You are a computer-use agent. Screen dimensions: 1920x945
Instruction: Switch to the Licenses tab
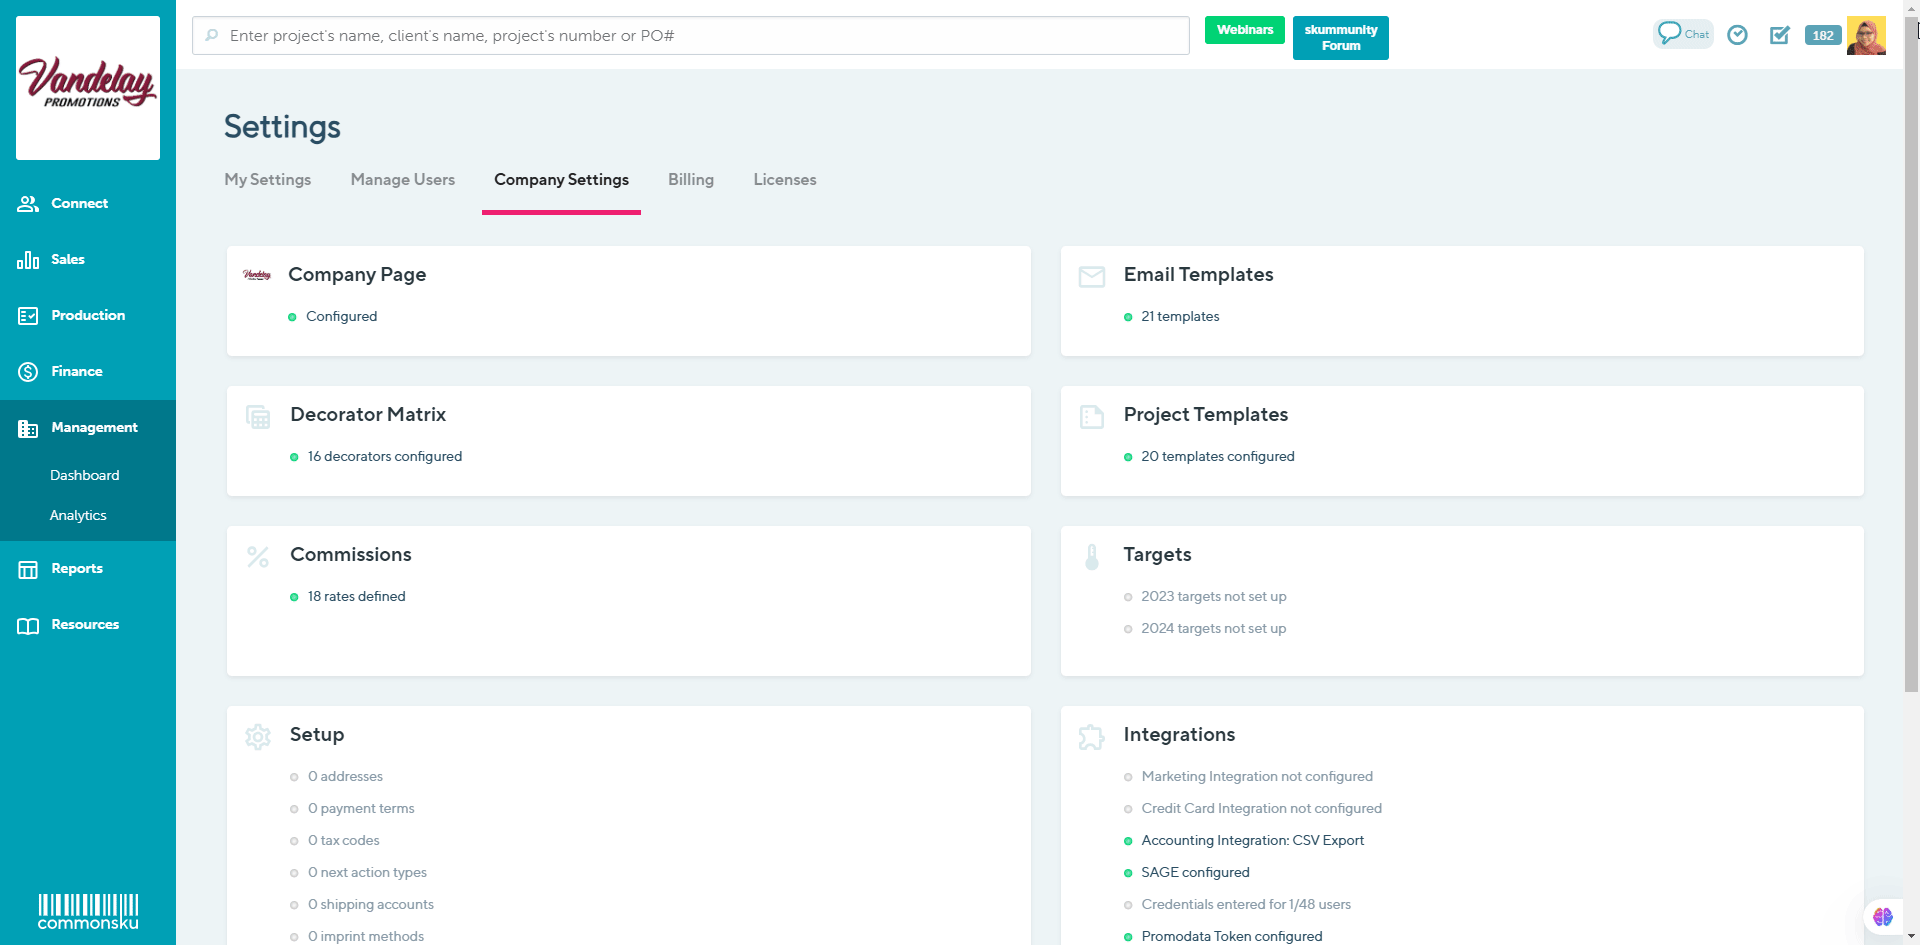click(x=784, y=180)
